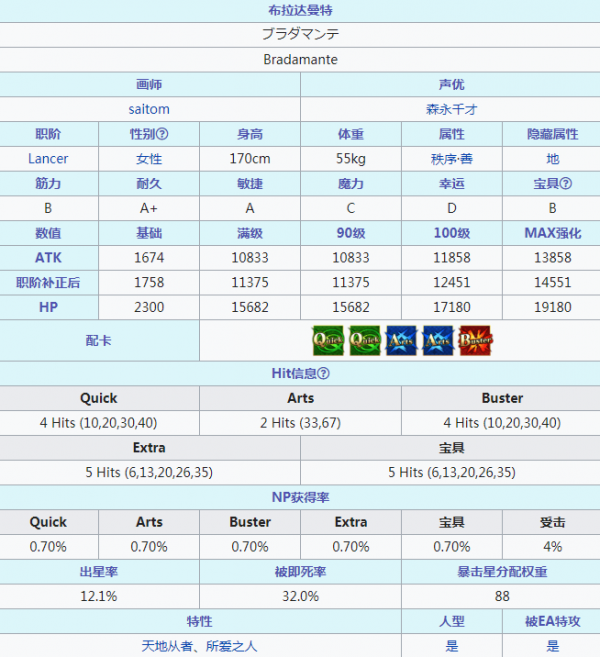Select the title 布拉达曼特
Viewport: 600px width, 657px height.
[x=300, y=10]
